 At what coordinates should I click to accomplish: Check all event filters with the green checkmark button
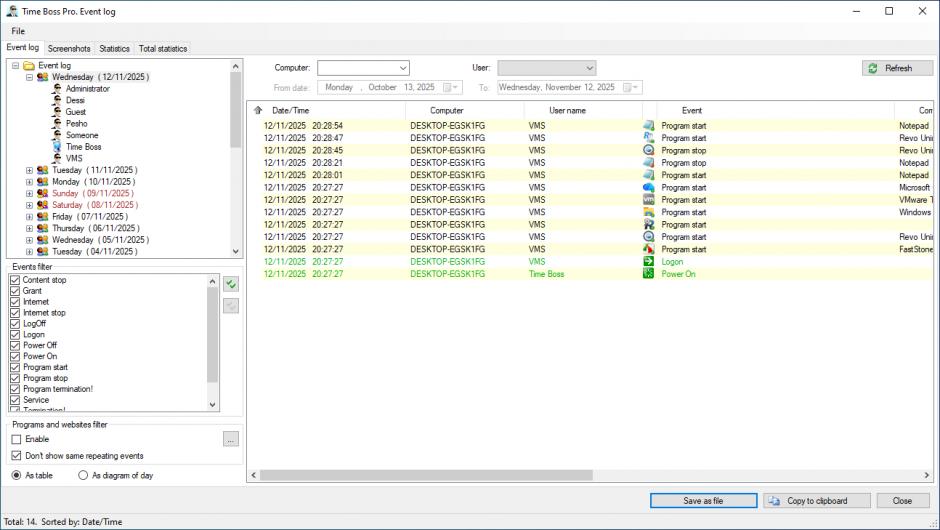coord(231,284)
